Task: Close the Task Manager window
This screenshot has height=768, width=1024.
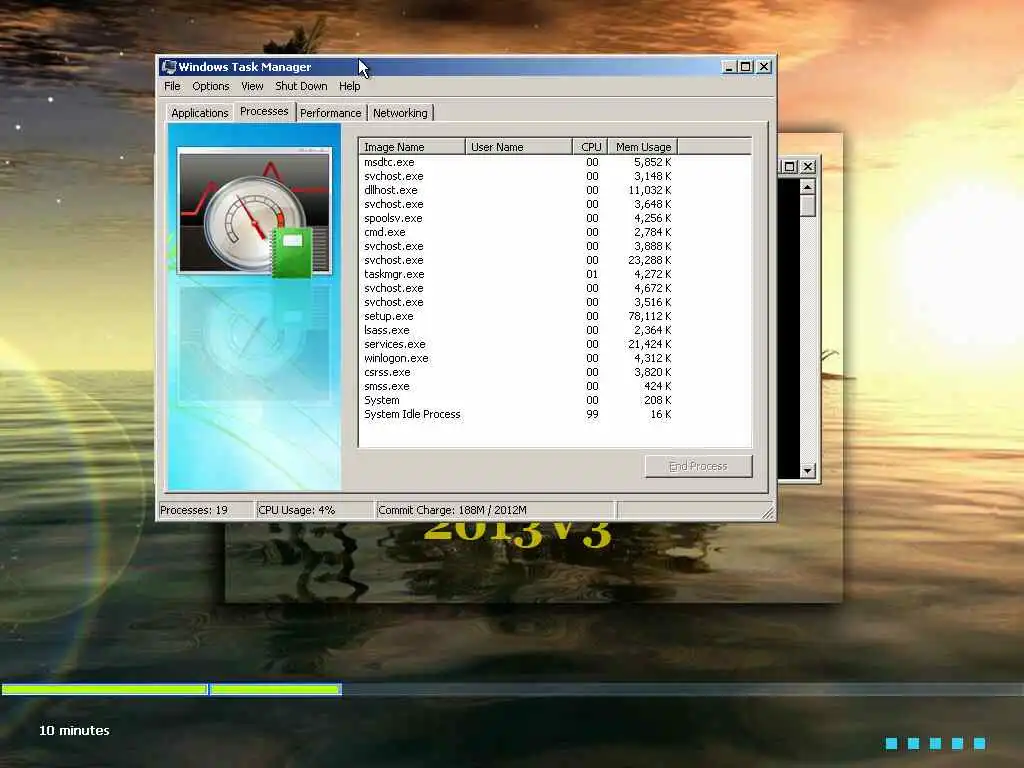Action: click(763, 67)
